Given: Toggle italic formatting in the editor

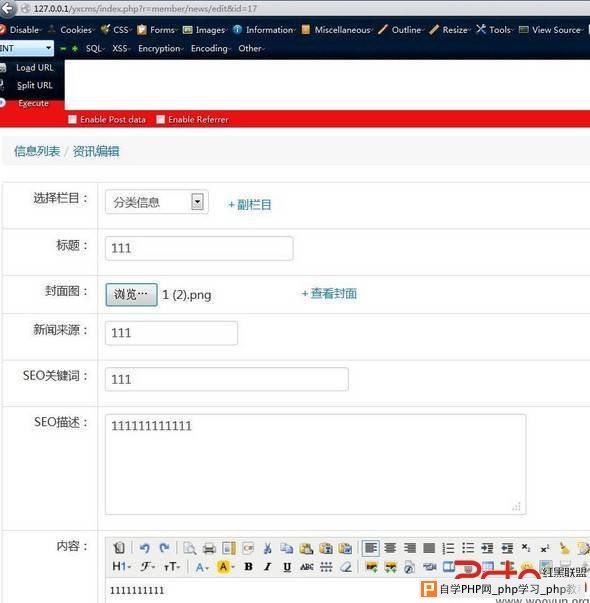Looking at the screenshot, I should coord(268,566).
